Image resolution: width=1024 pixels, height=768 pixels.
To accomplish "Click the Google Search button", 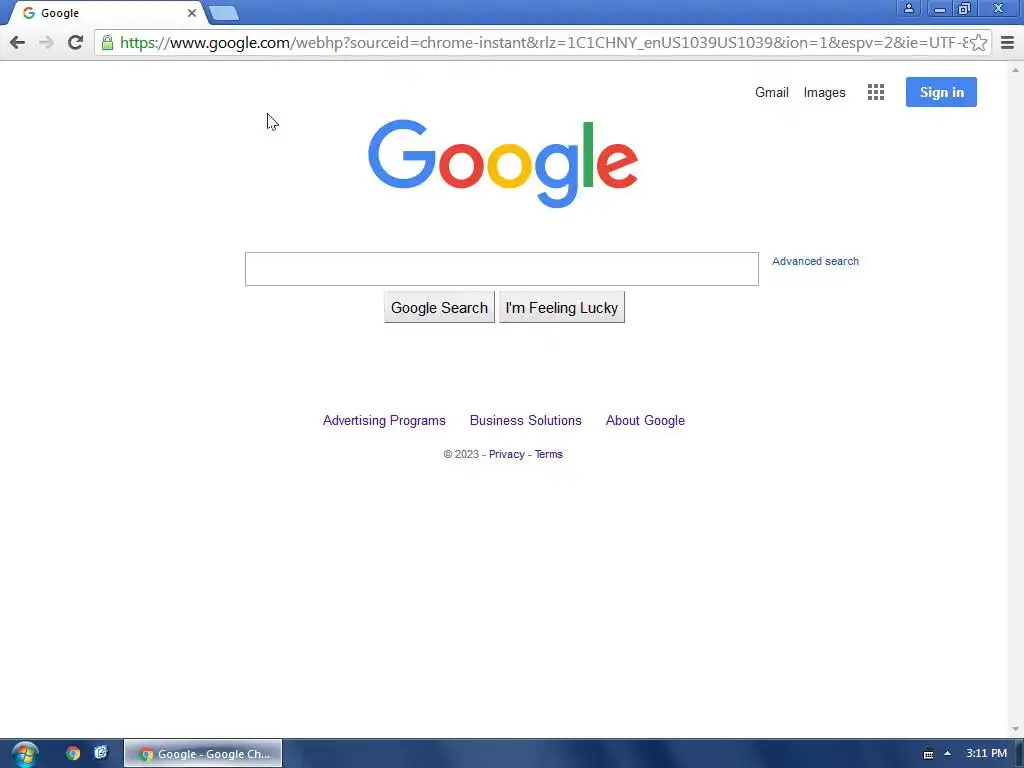I will [439, 308].
